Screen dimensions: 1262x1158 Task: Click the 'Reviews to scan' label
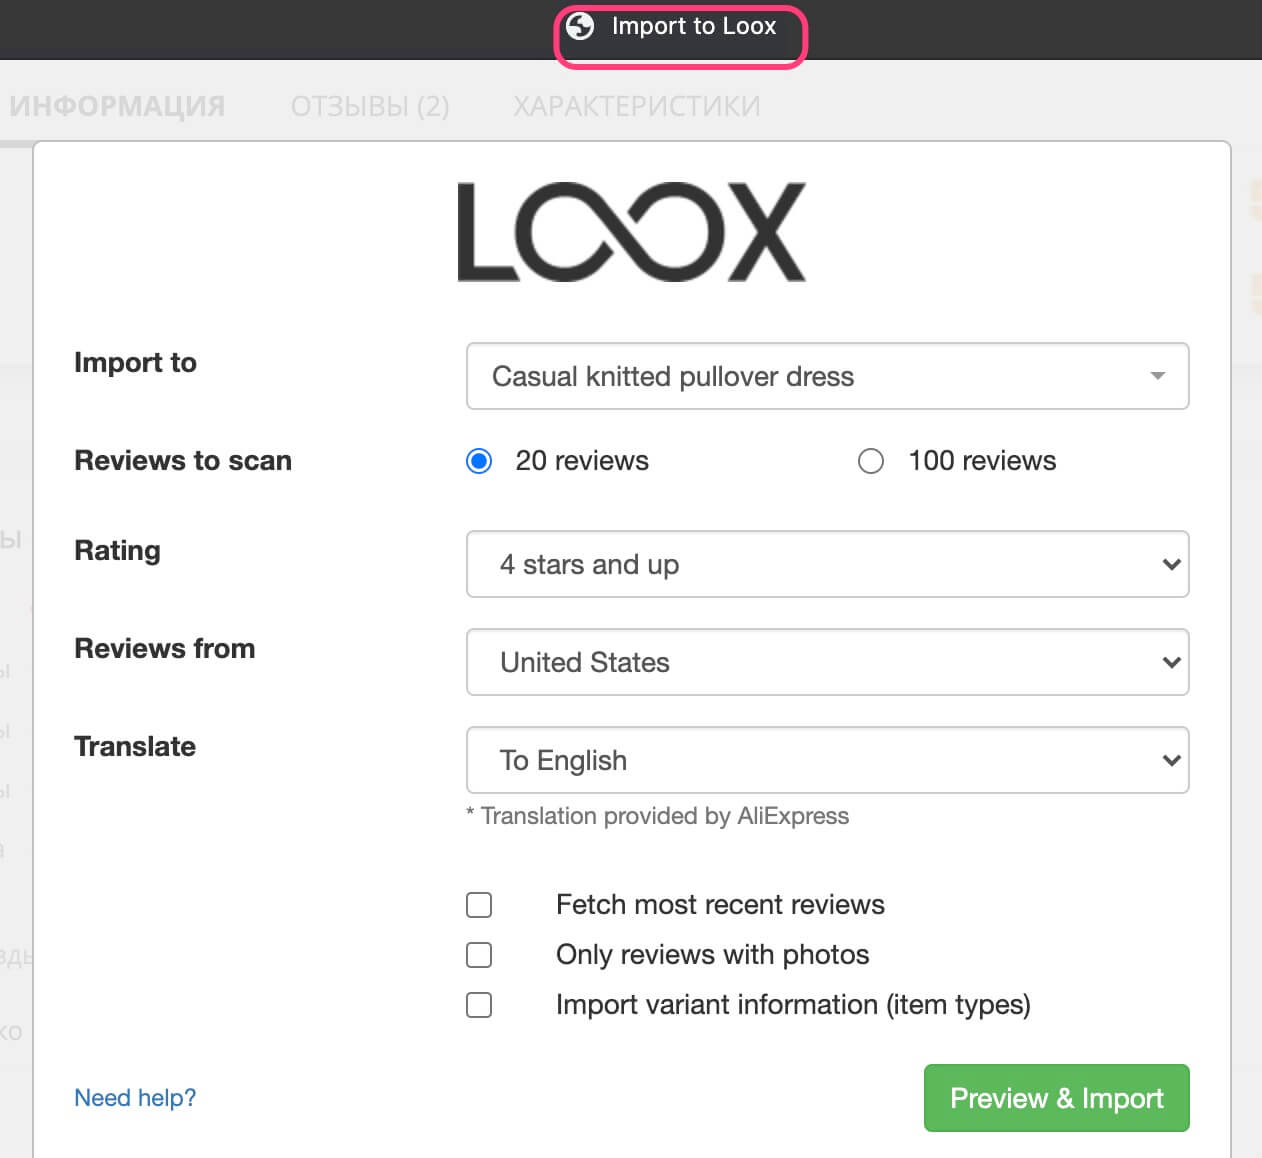183,461
